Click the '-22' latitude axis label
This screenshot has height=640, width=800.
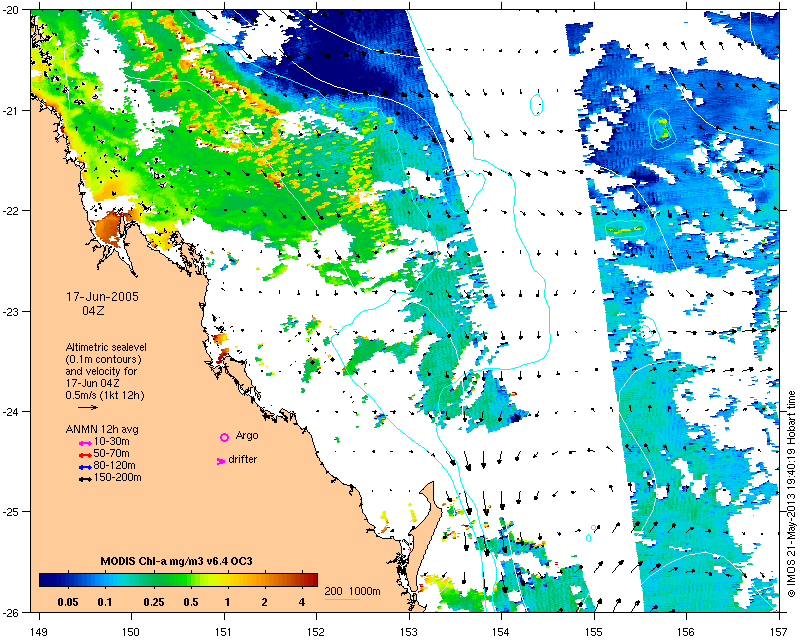11,211
